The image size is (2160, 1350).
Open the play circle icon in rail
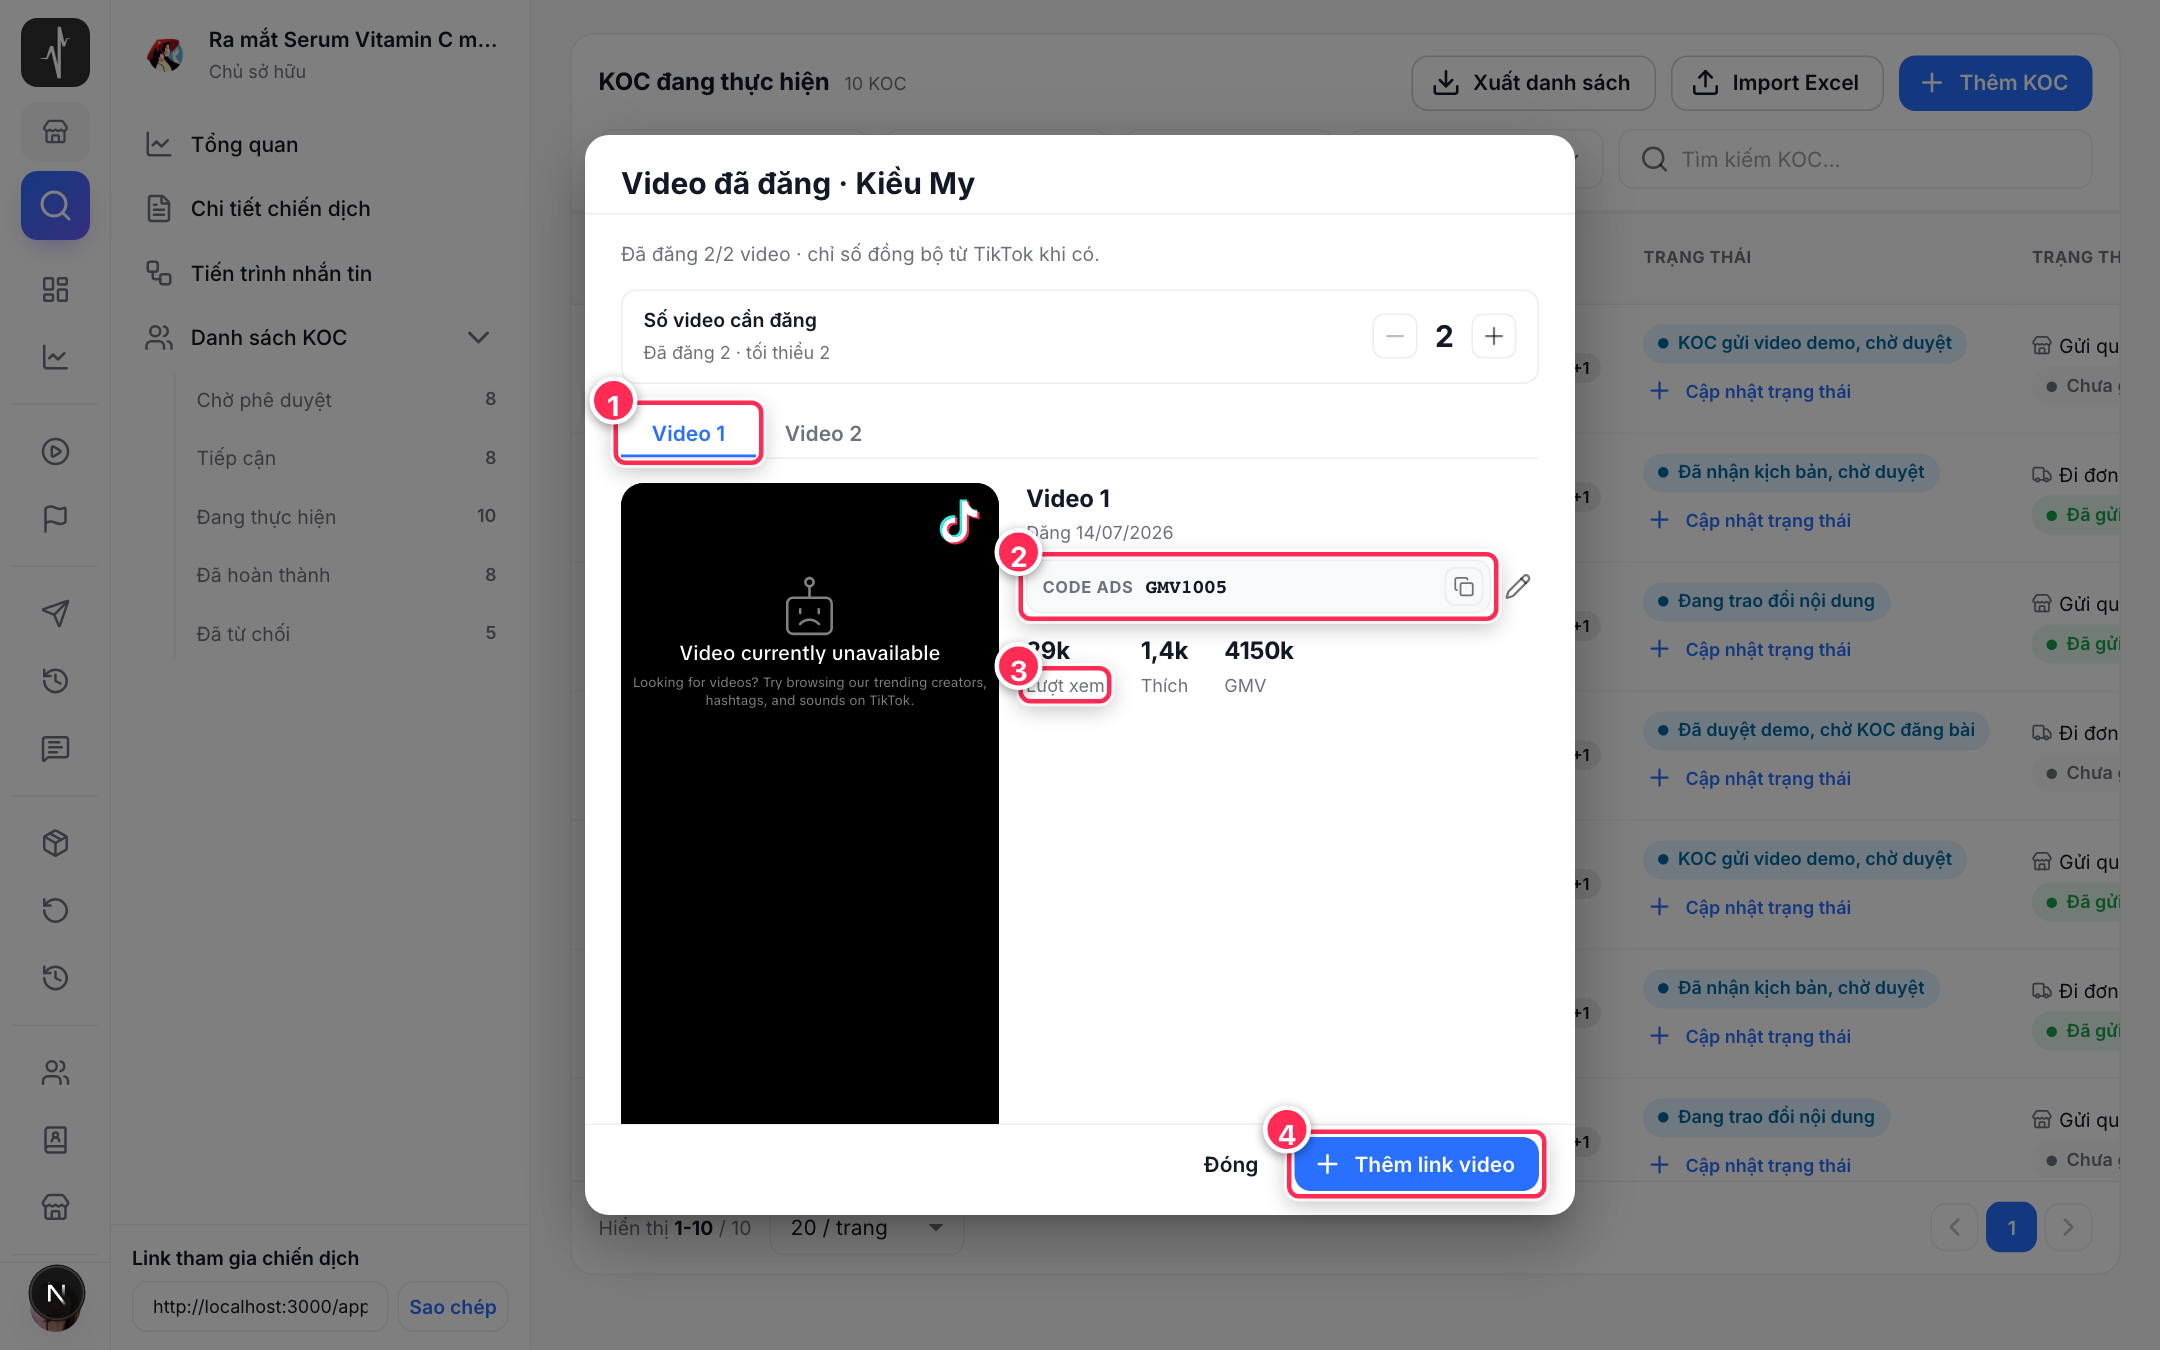pyautogui.click(x=56, y=451)
